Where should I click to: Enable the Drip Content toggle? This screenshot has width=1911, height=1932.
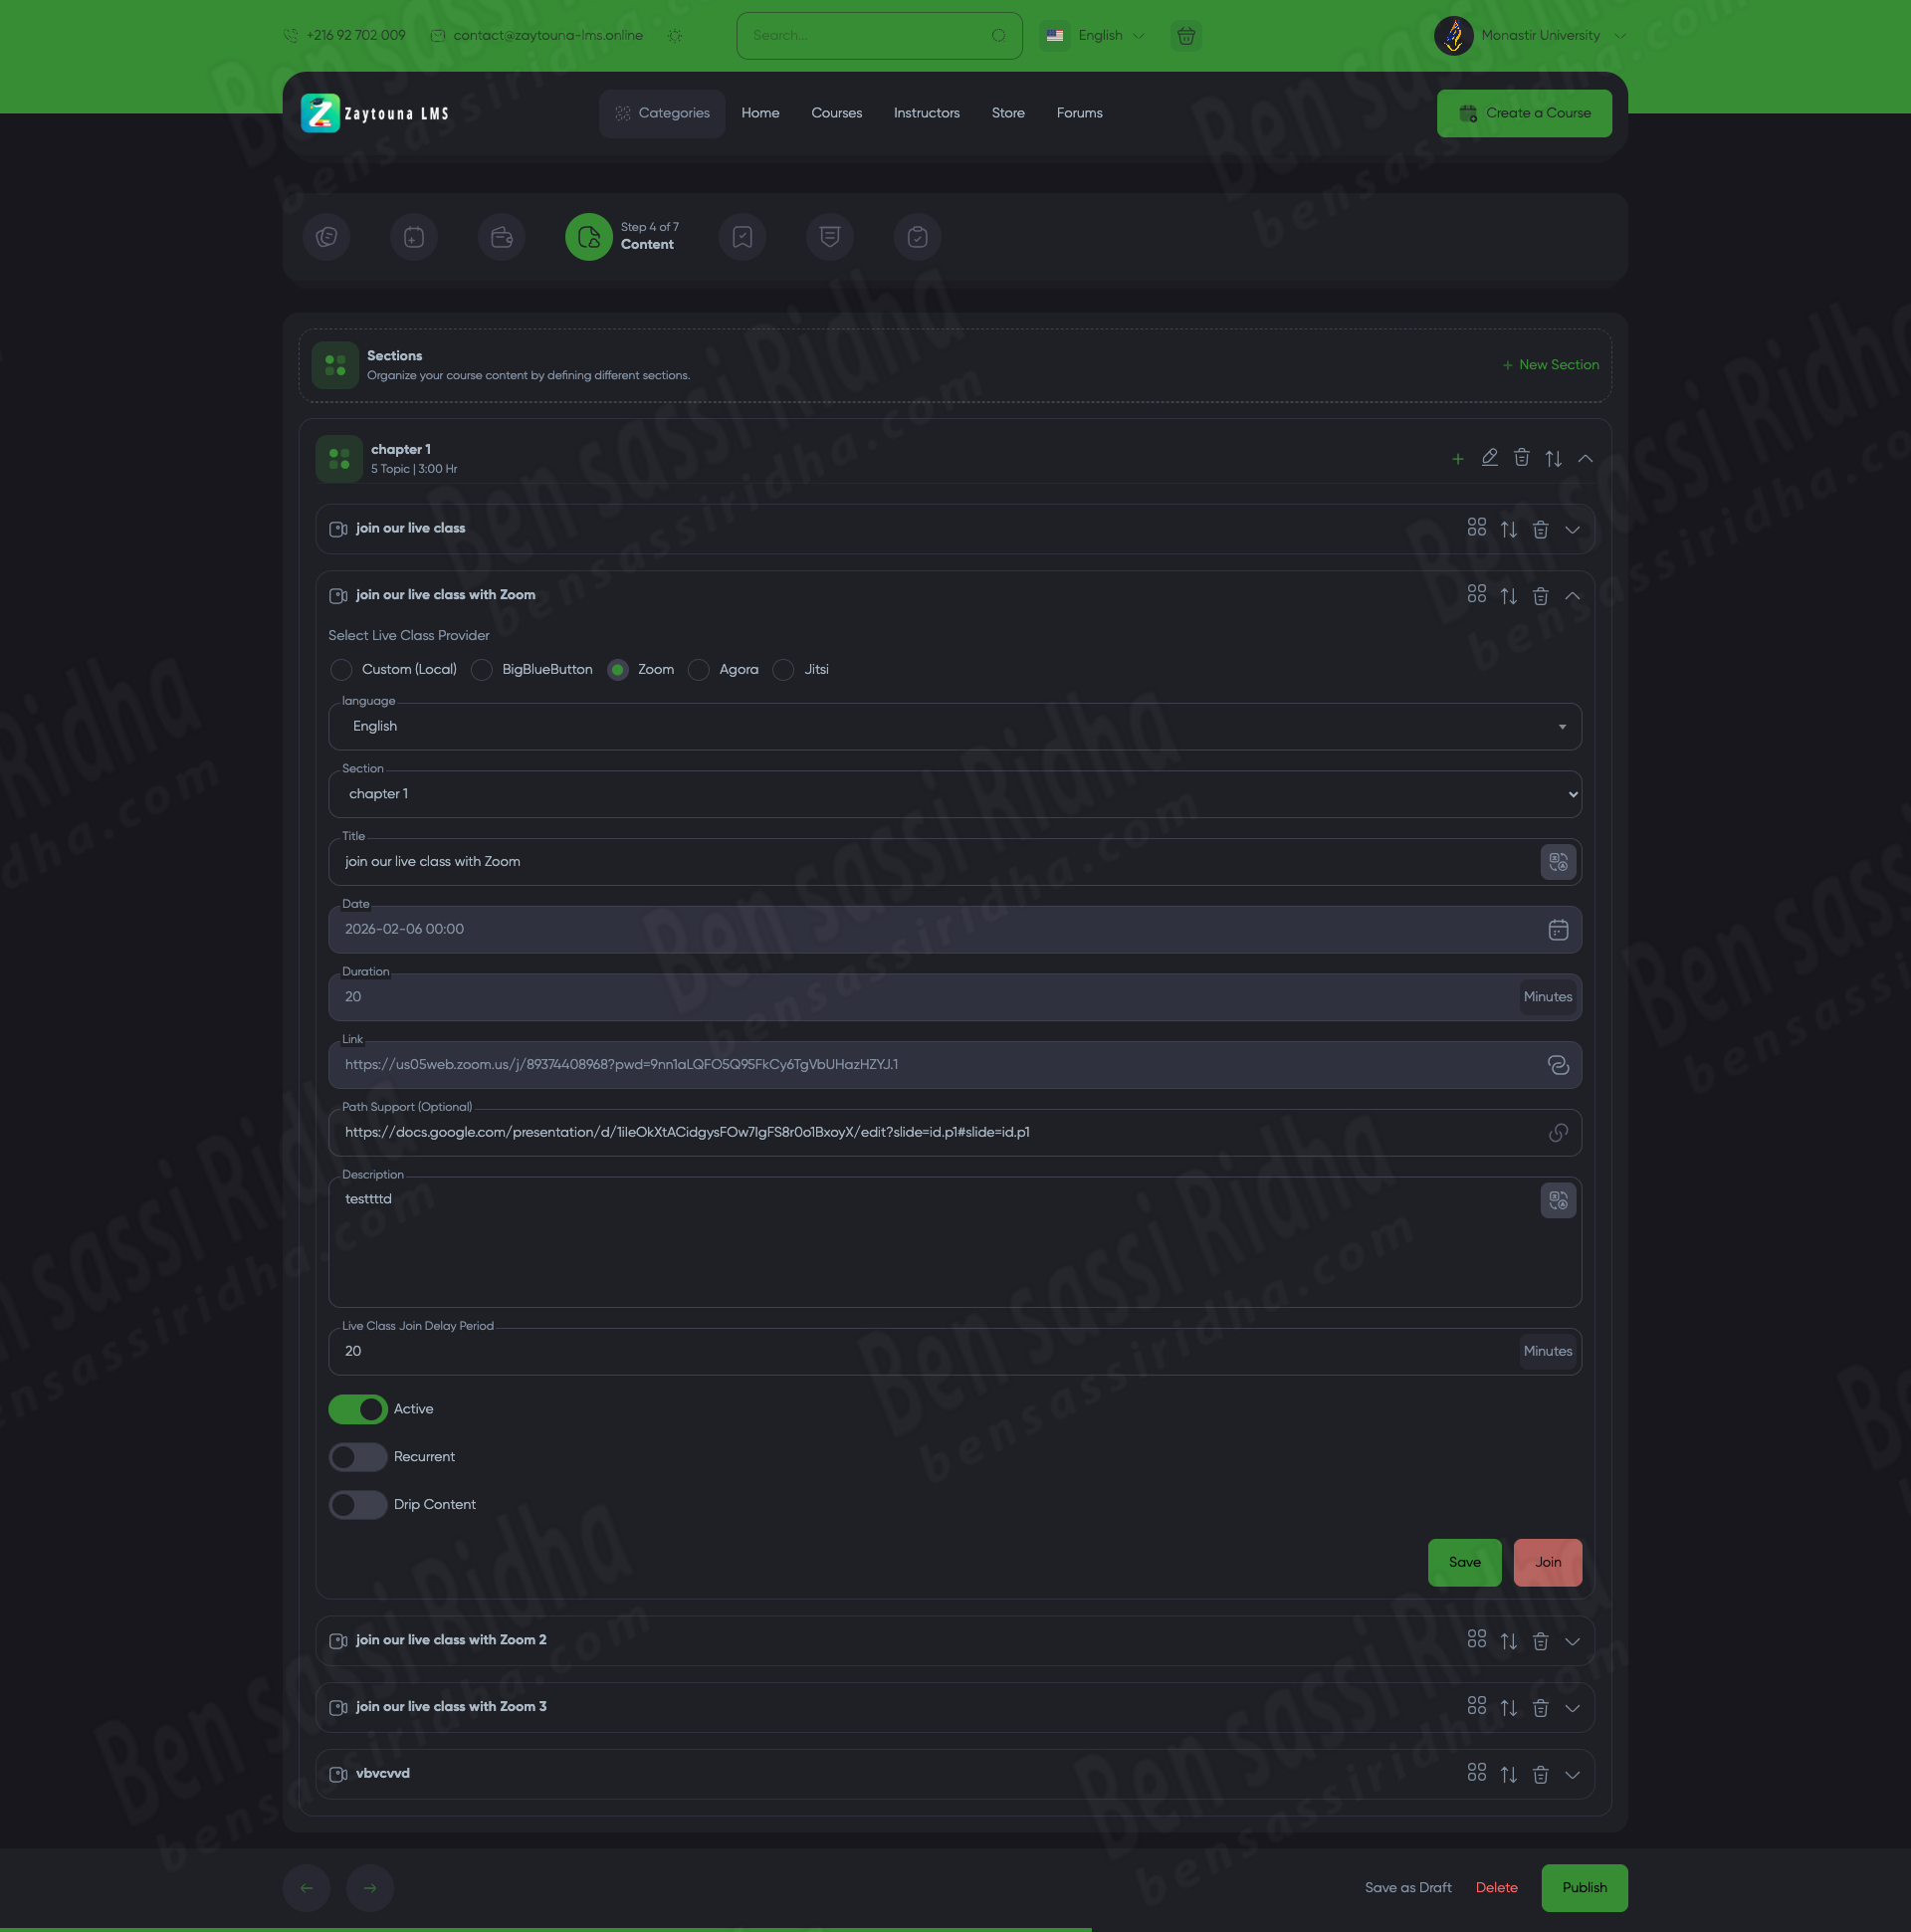coord(358,1505)
